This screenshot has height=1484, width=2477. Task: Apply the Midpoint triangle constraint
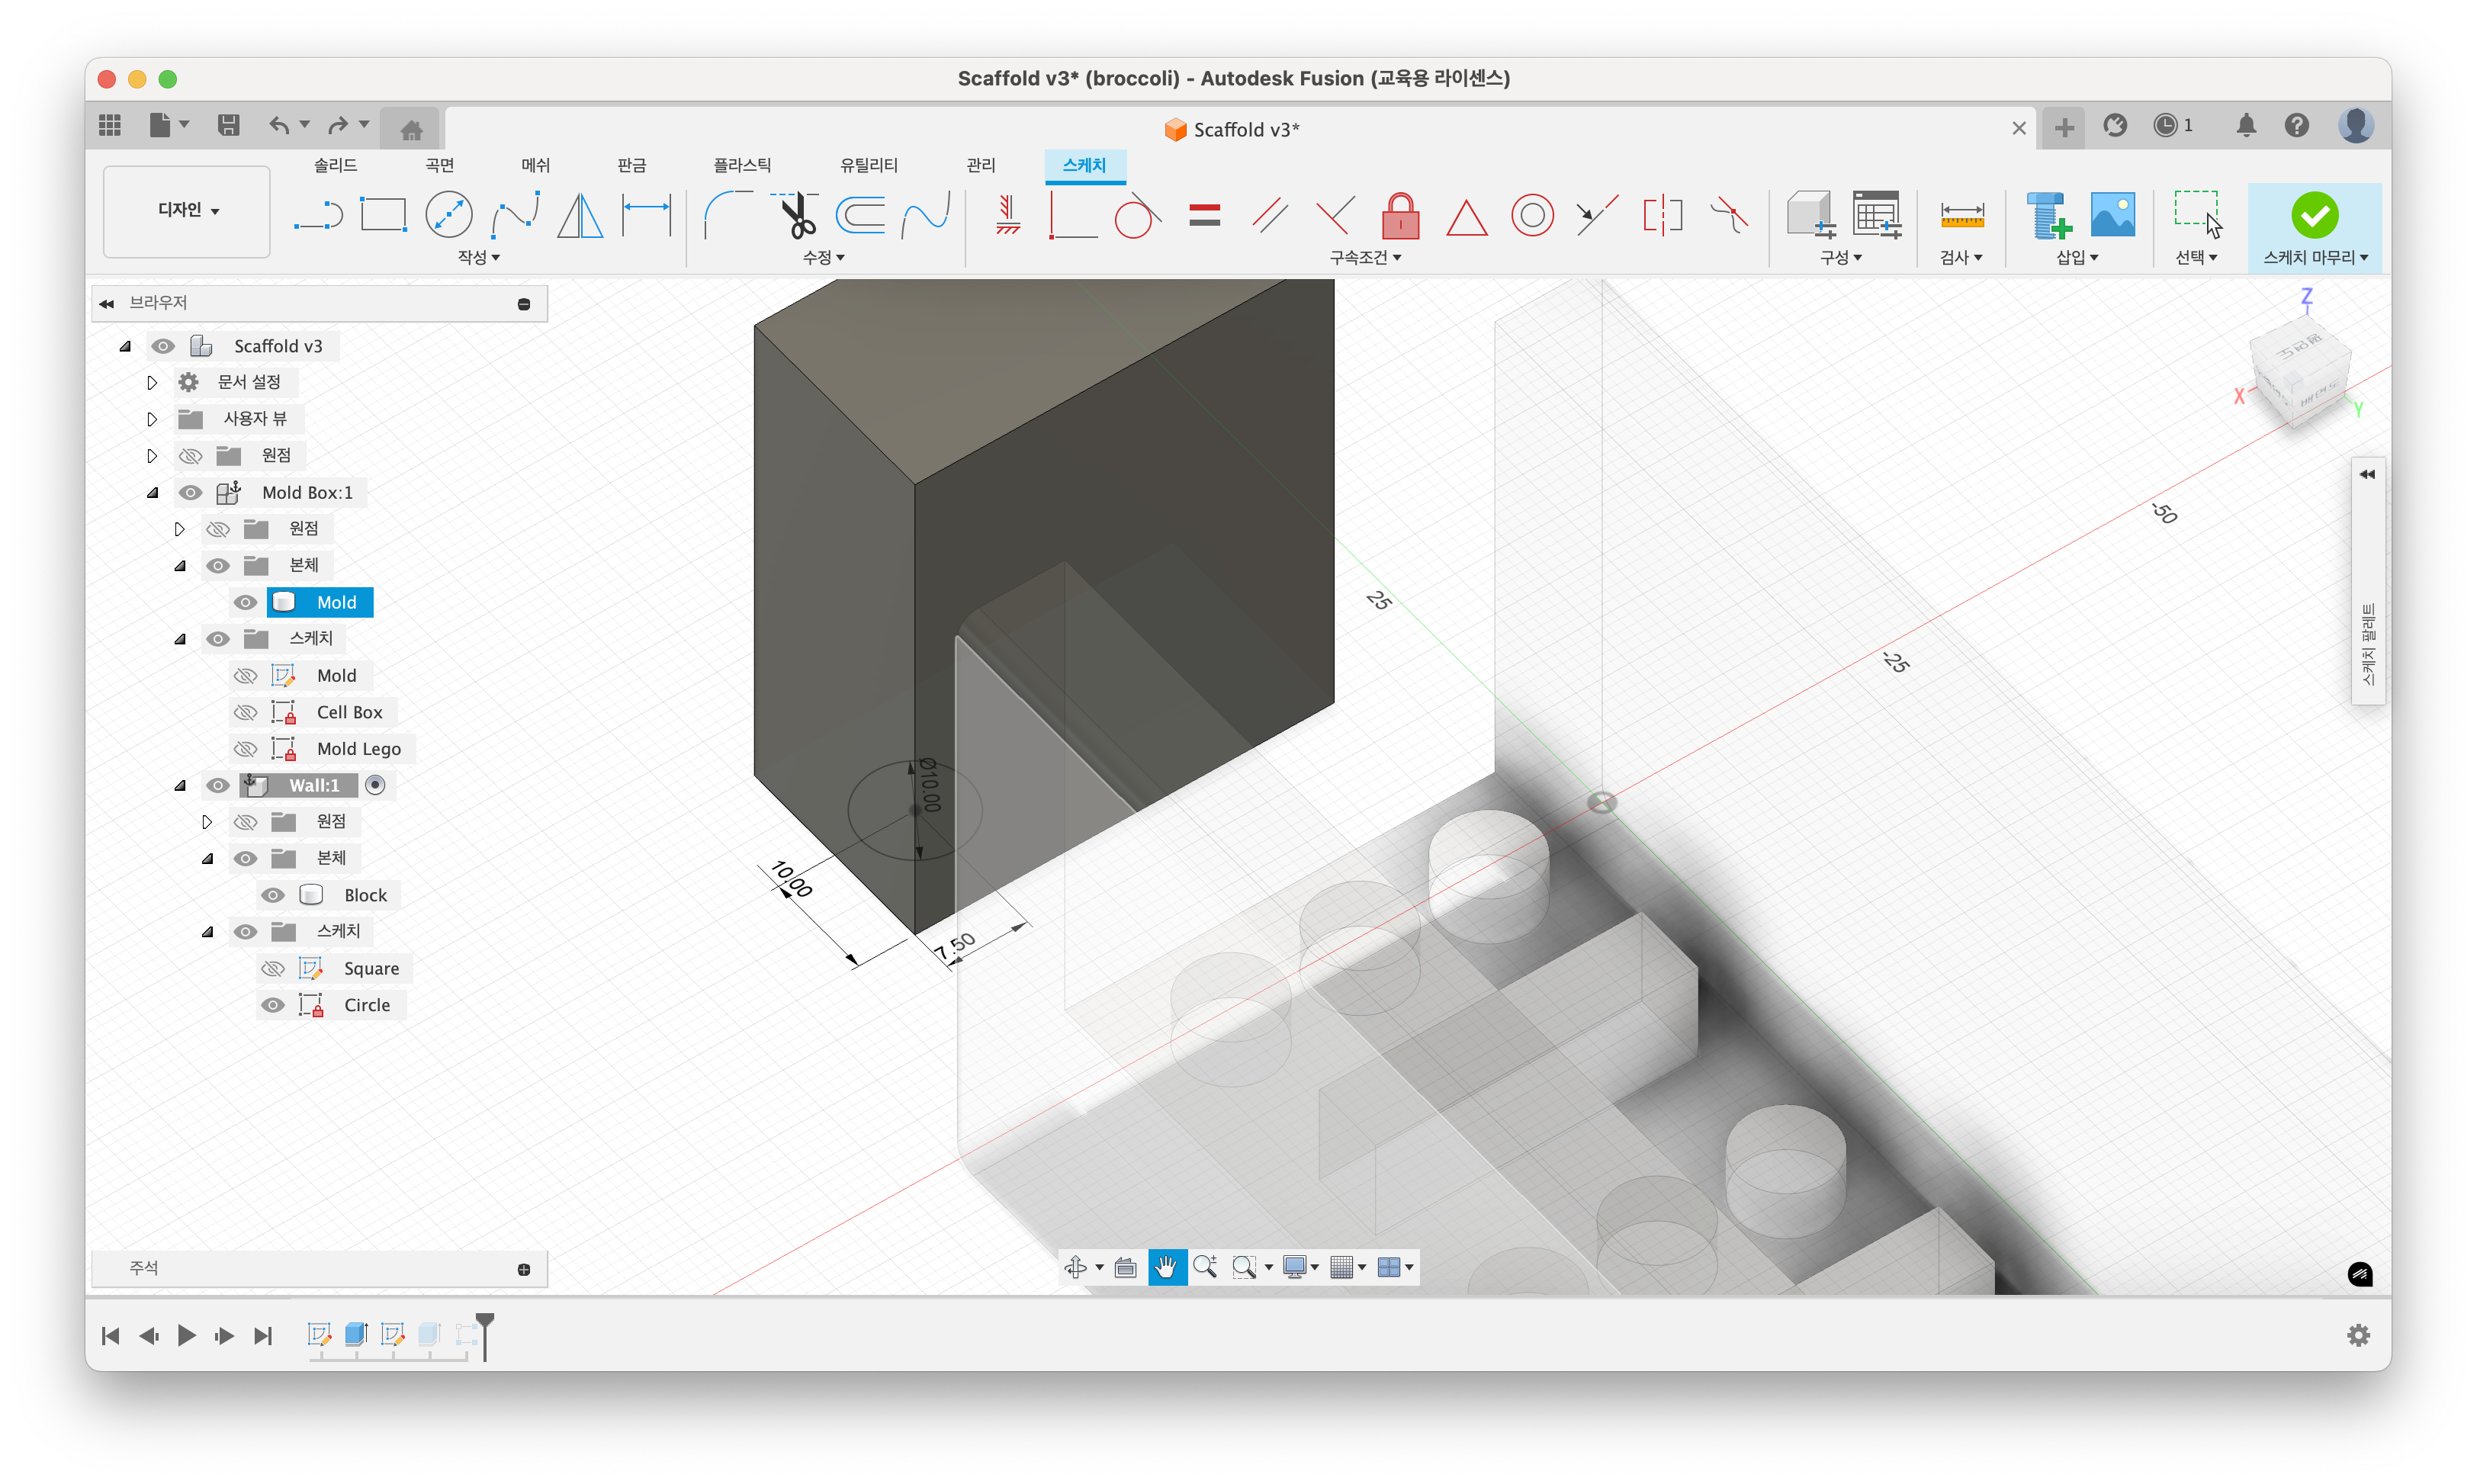(1466, 217)
